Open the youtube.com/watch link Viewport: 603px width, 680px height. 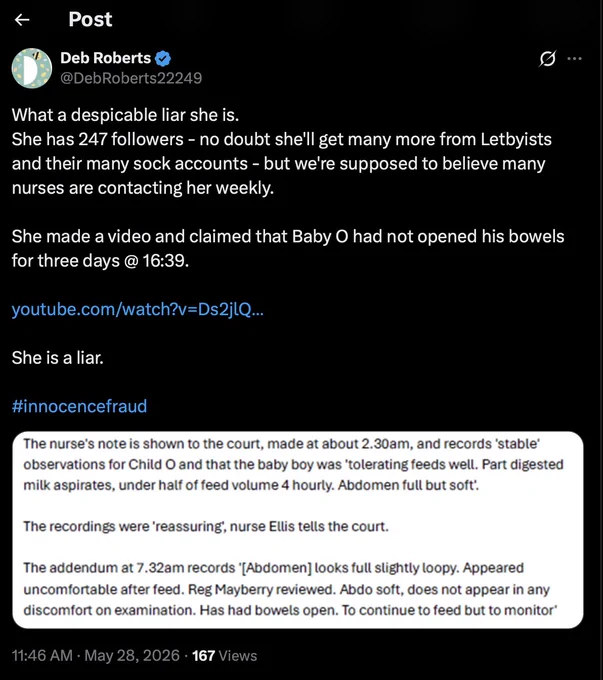point(138,309)
